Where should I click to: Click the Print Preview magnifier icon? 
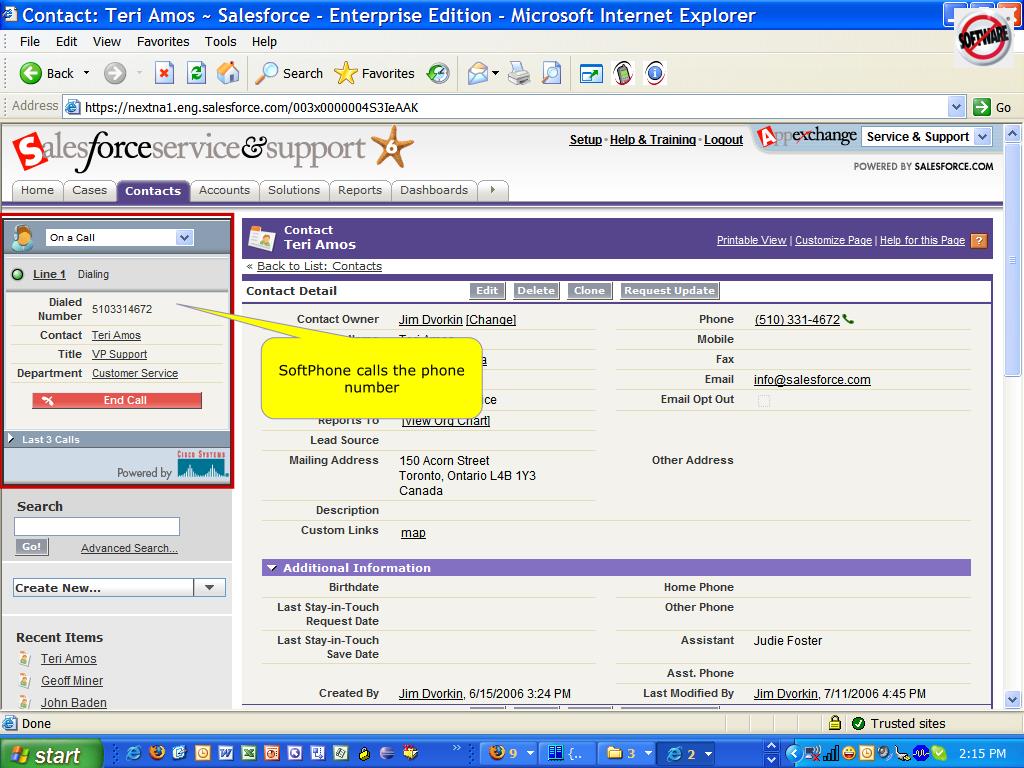[x=552, y=73]
